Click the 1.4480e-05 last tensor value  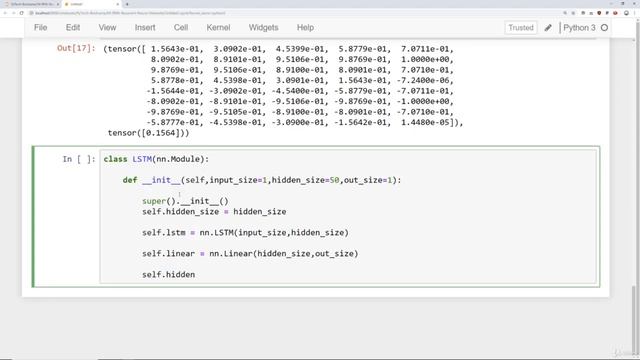pos(425,122)
